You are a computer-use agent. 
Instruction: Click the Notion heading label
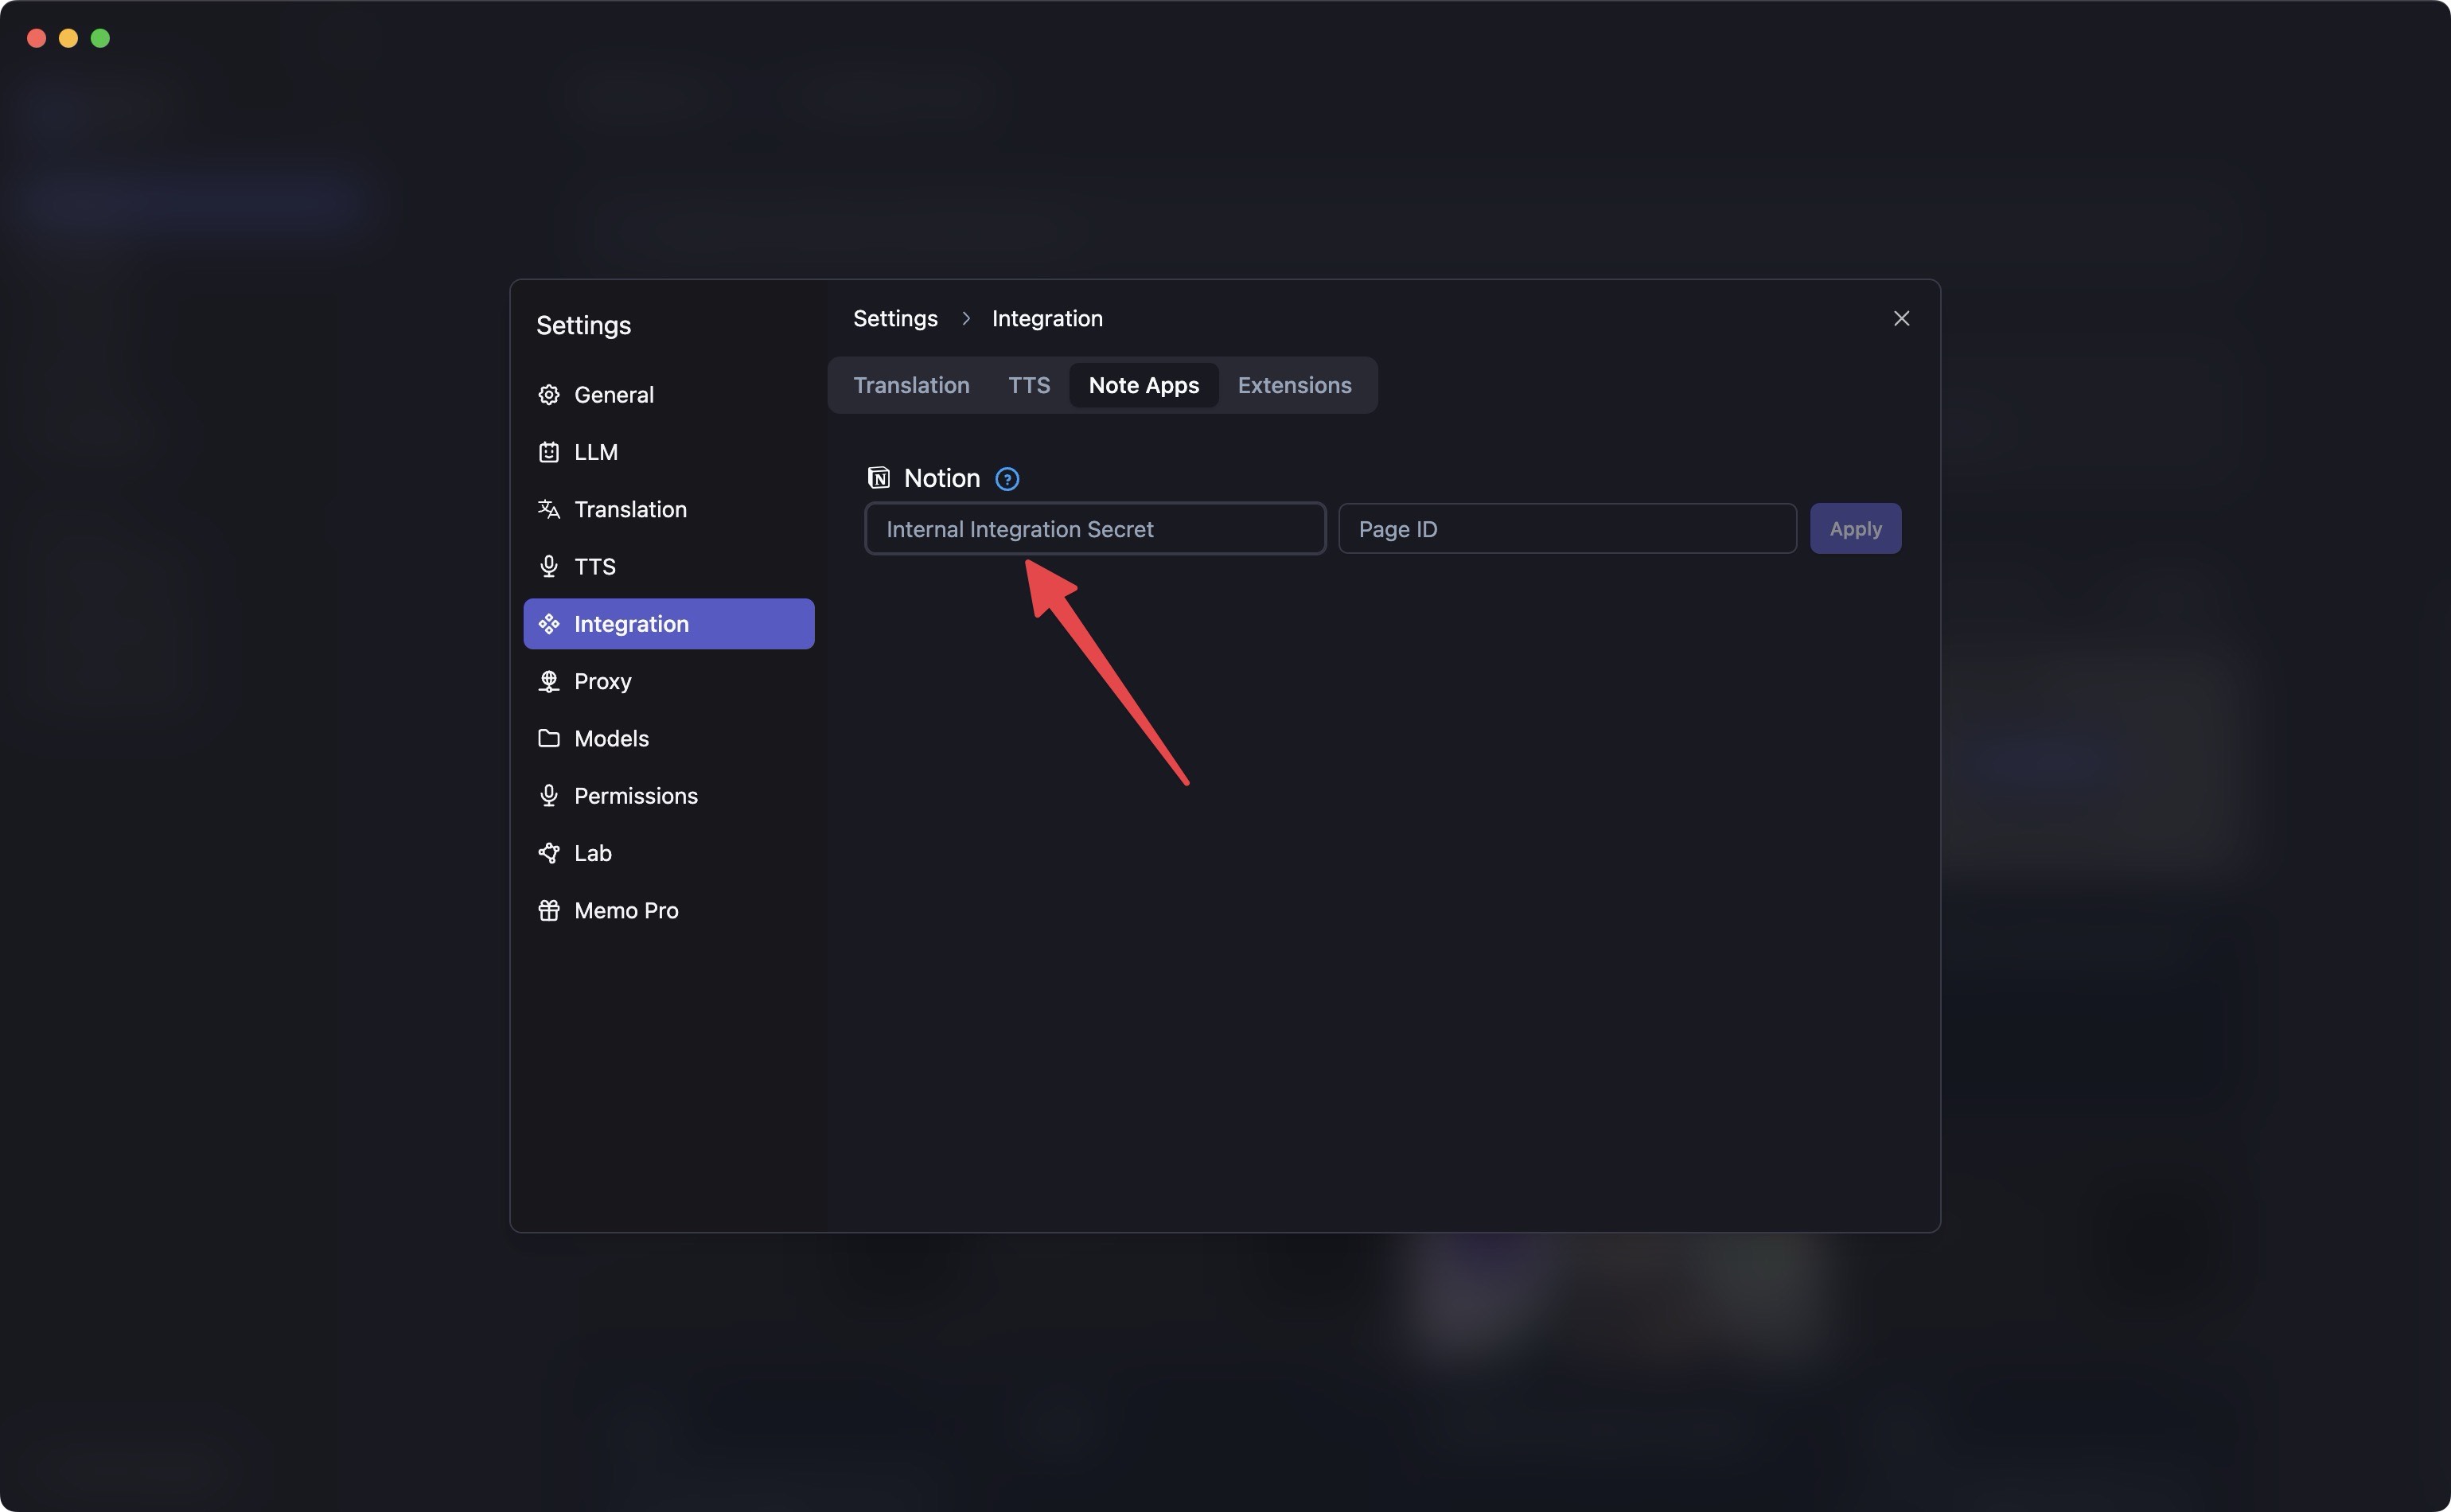pos(941,478)
